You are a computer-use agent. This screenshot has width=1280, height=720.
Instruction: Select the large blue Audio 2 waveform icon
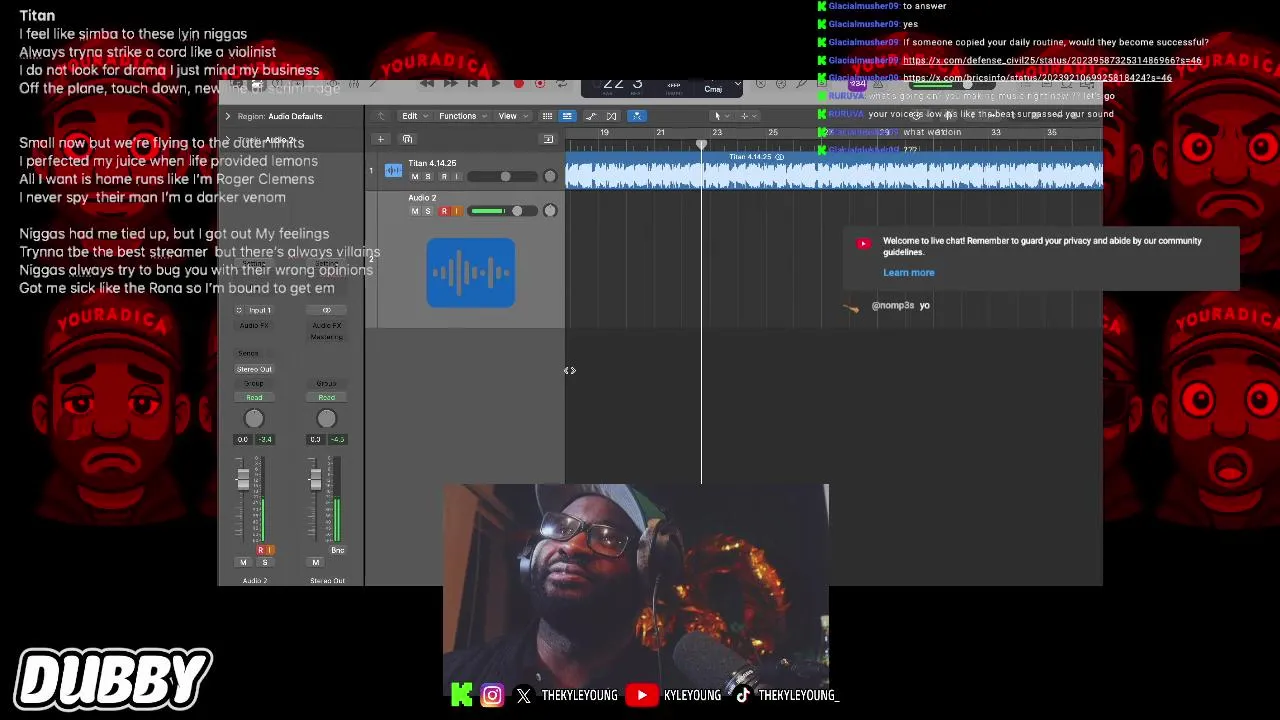470,272
